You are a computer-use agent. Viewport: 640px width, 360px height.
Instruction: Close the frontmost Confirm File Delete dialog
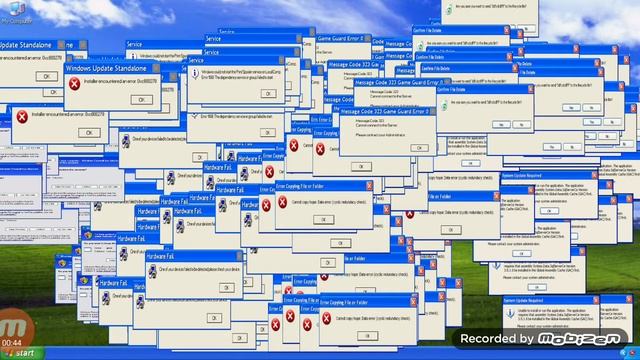tap(530, 89)
